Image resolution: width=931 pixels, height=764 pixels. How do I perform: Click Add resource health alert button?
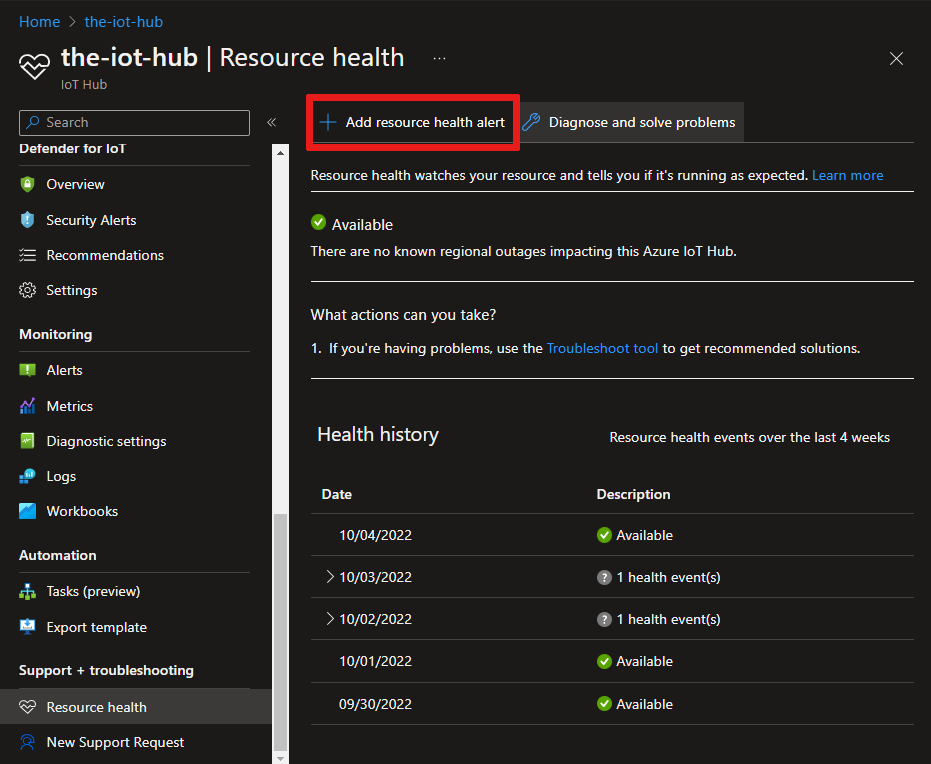[x=412, y=122]
